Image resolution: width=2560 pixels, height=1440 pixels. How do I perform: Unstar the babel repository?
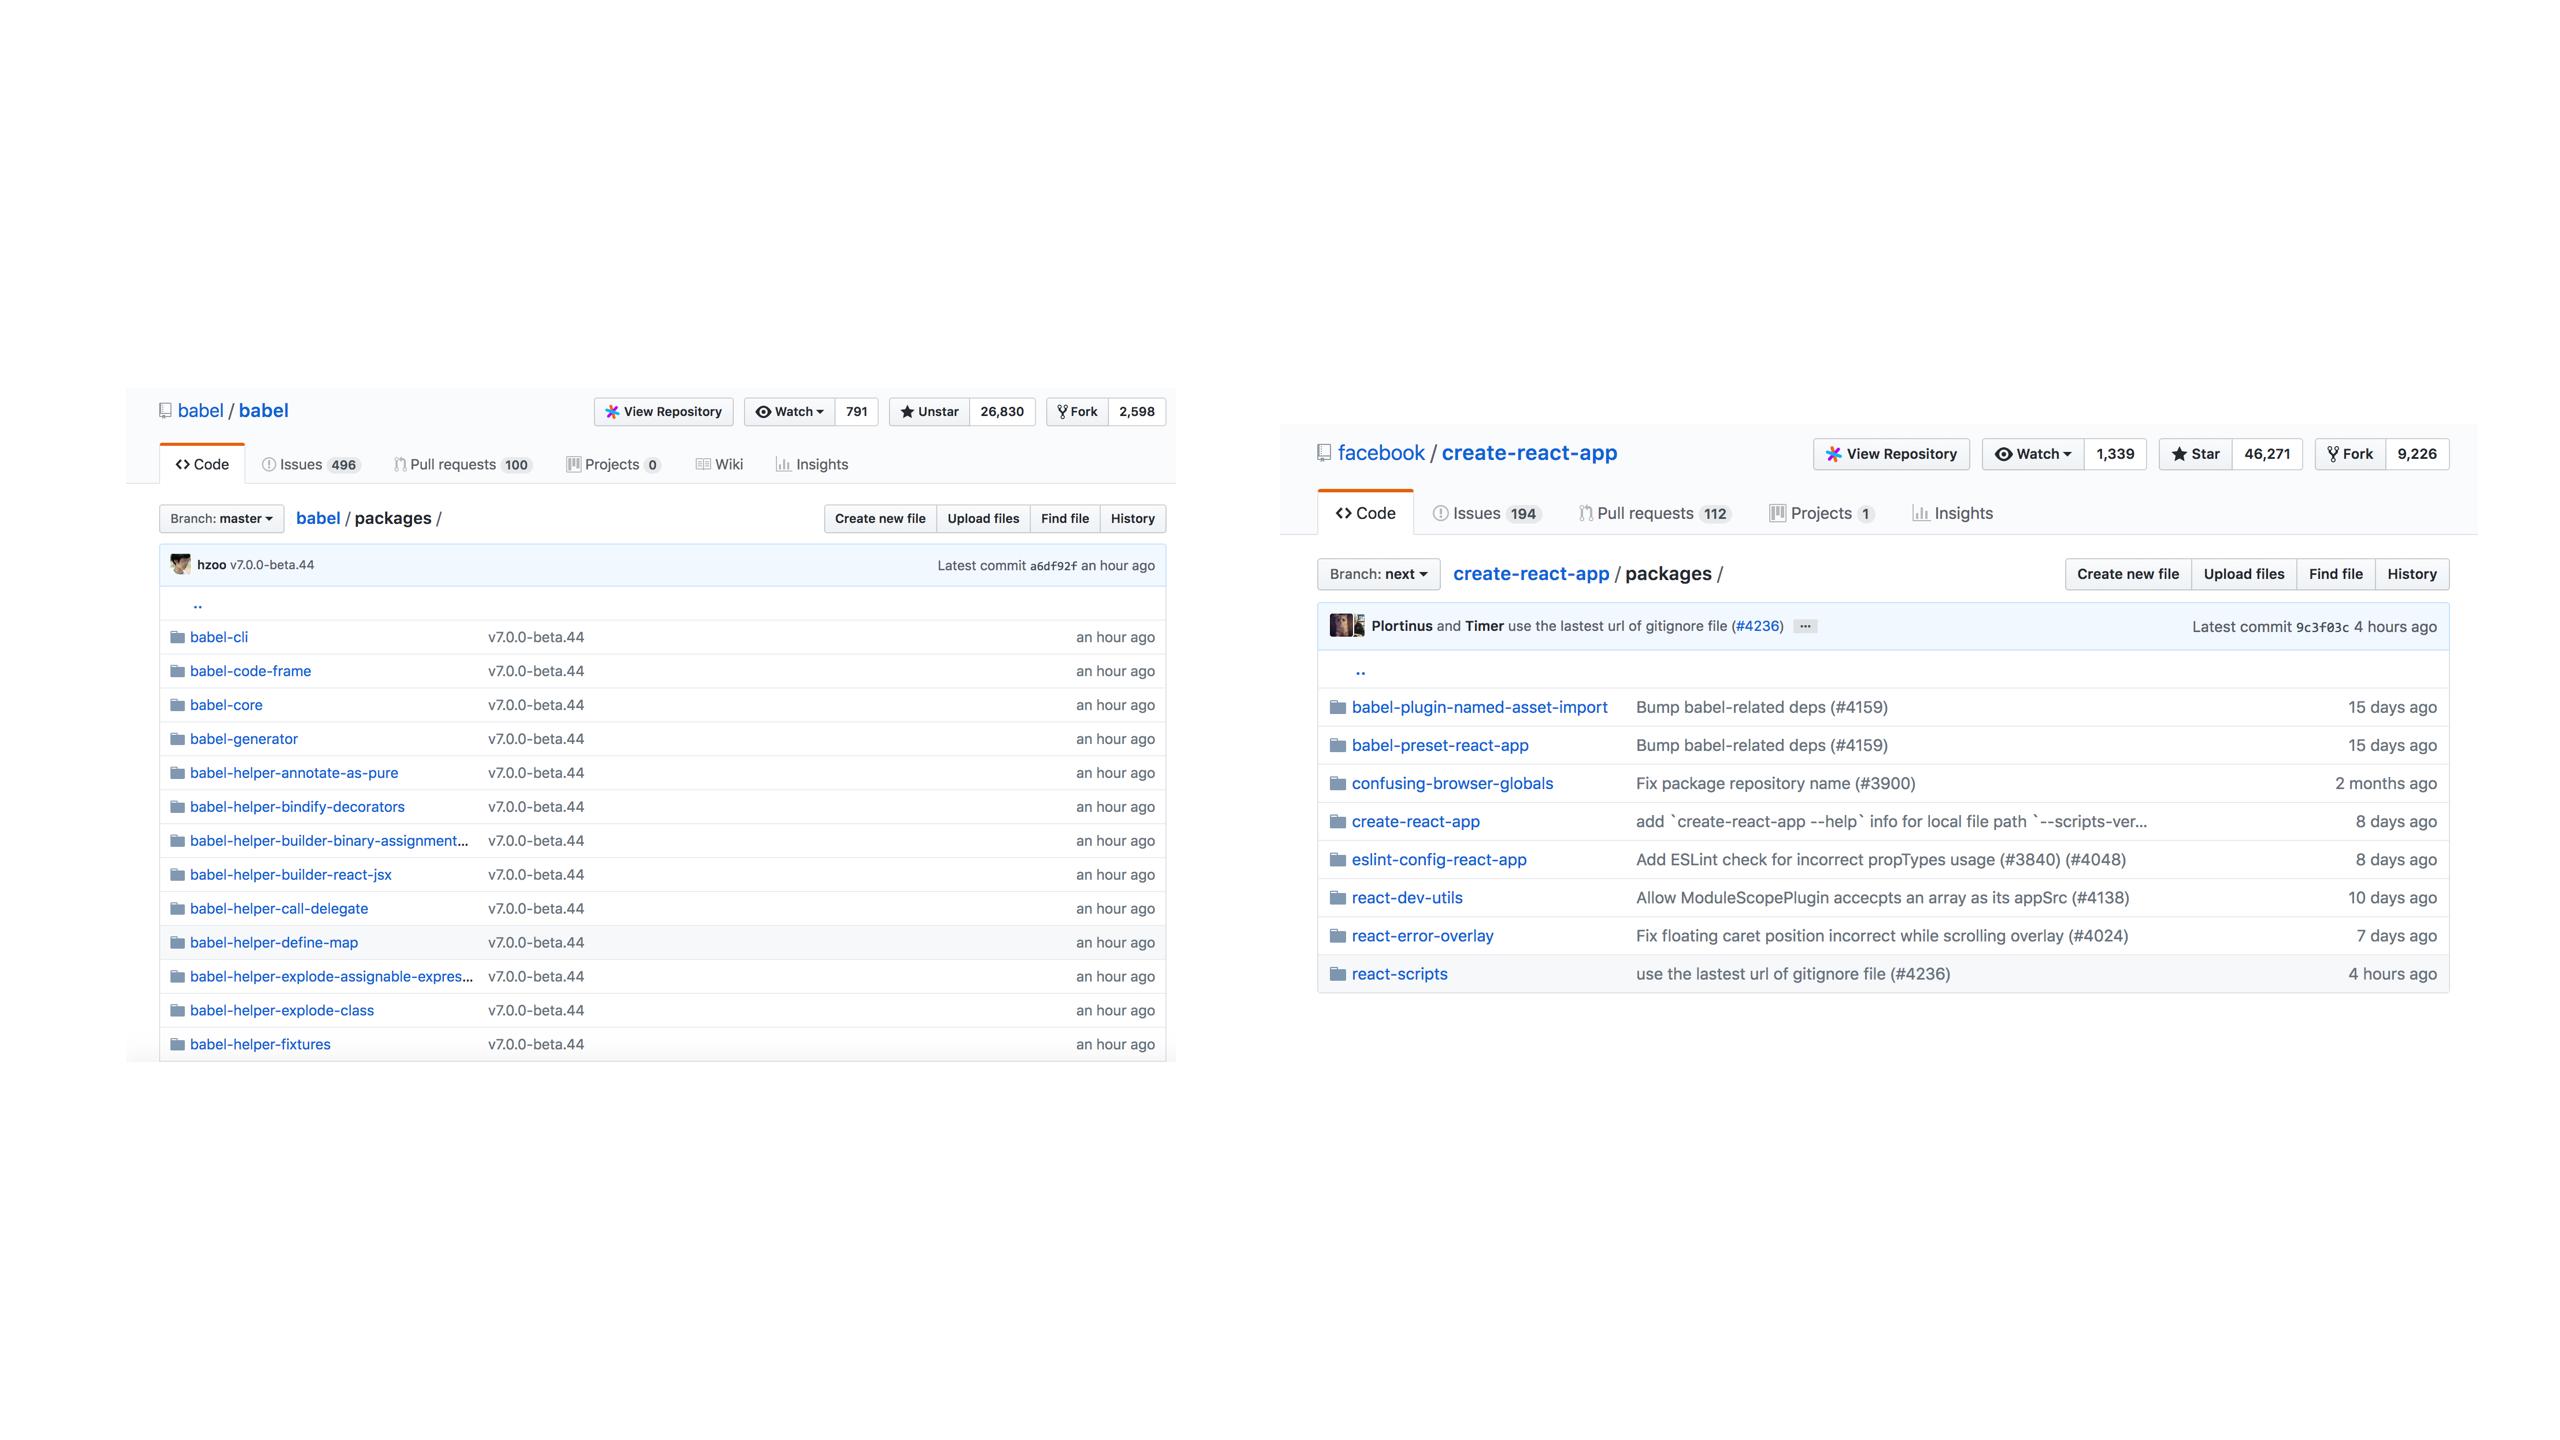pyautogui.click(x=929, y=412)
